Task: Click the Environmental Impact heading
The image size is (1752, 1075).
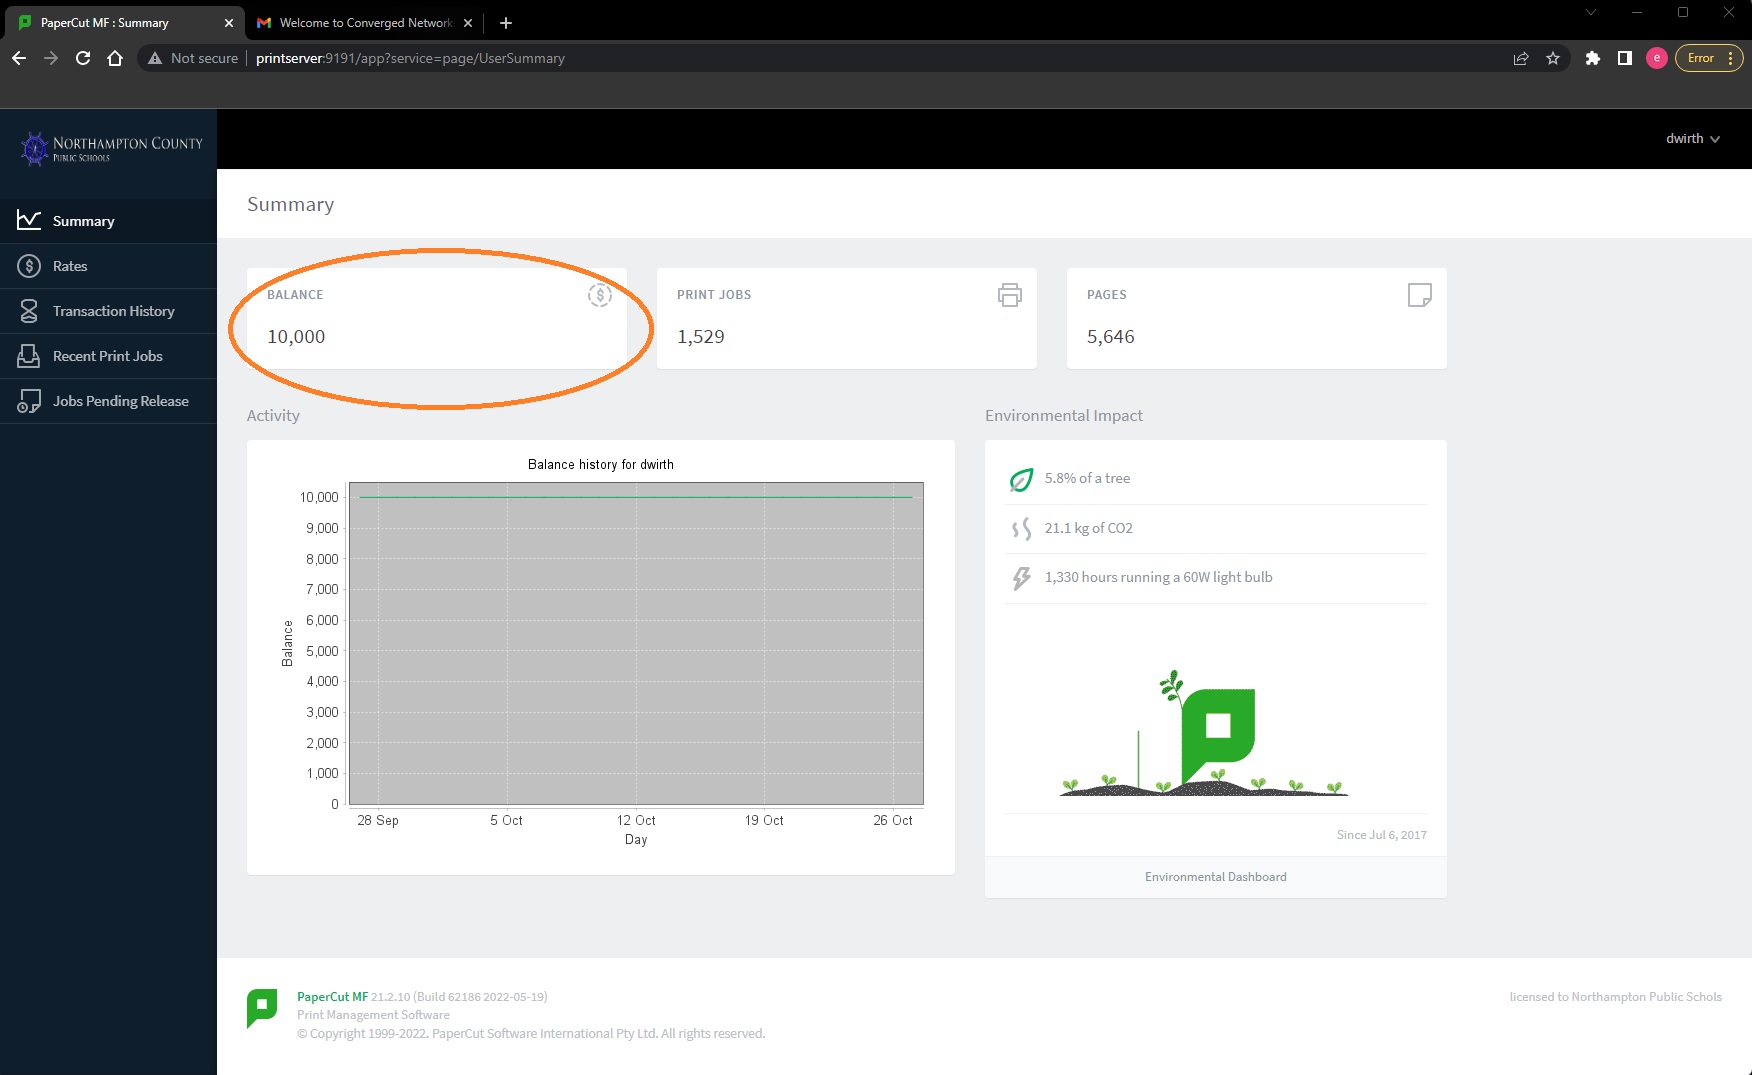Action: tap(1064, 415)
